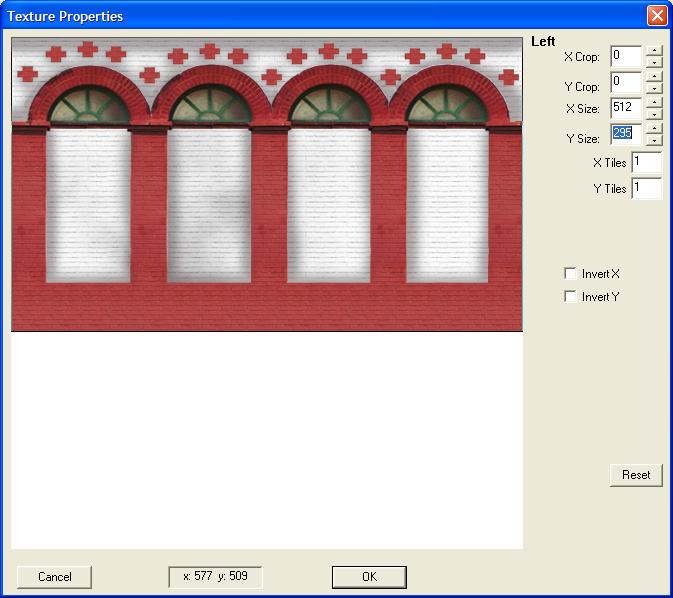Decrease Y Size with the down arrow
Screen dimensions: 673x598
[x=654, y=139]
